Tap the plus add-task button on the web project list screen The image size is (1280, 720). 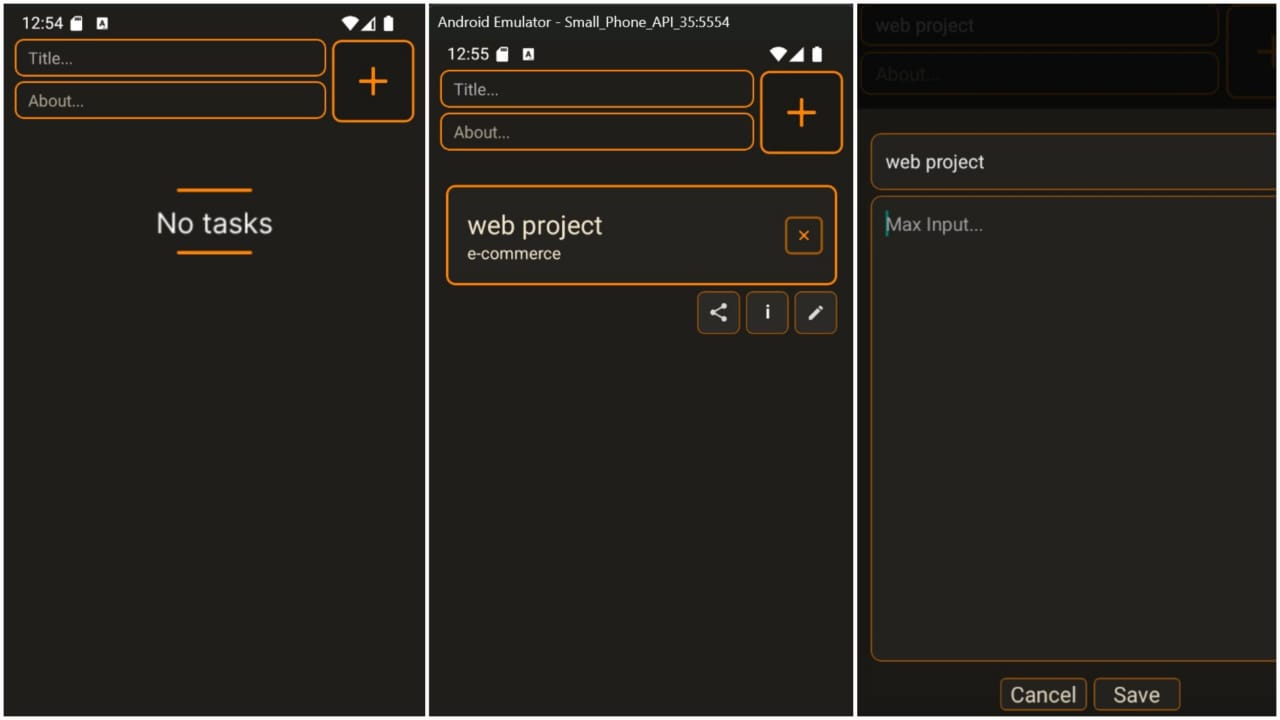pyautogui.click(x=801, y=112)
